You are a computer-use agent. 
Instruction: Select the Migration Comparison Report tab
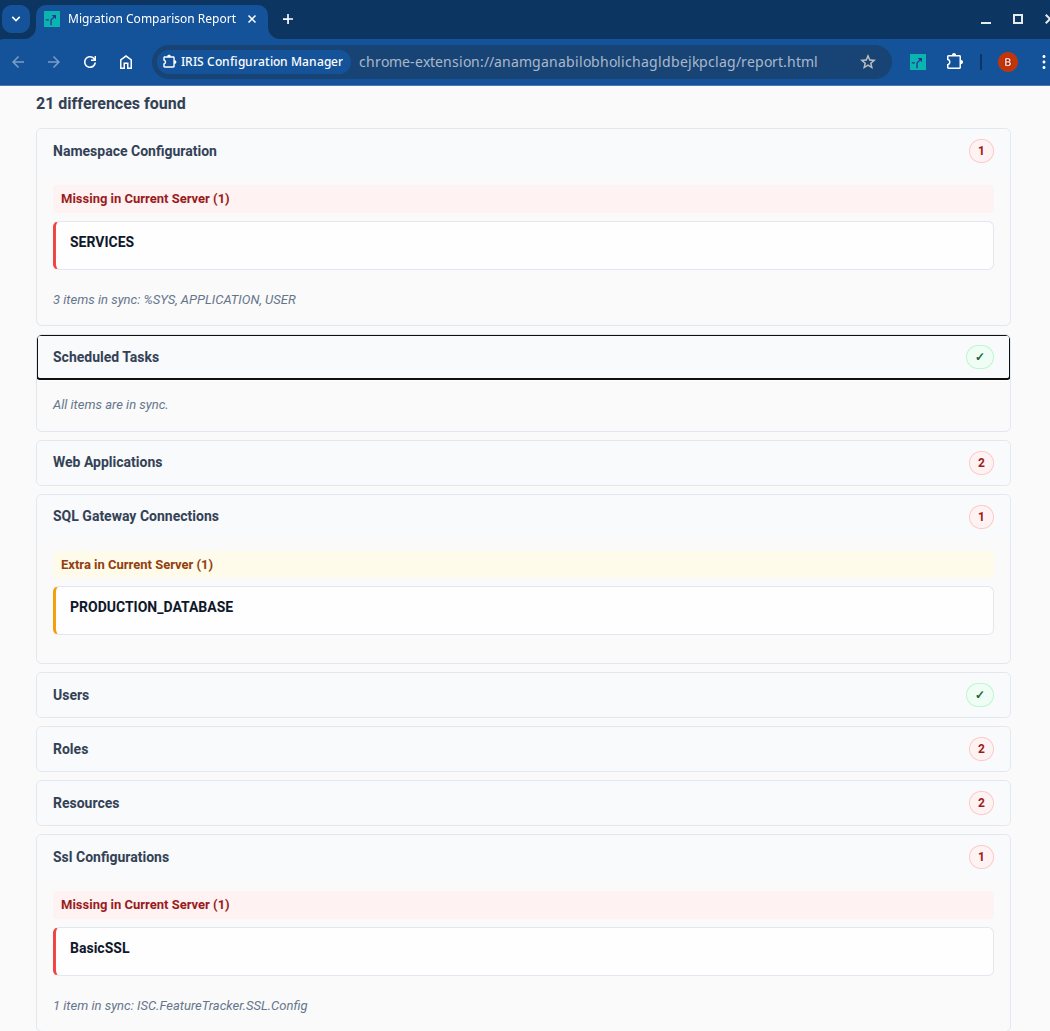tap(150, 19)
